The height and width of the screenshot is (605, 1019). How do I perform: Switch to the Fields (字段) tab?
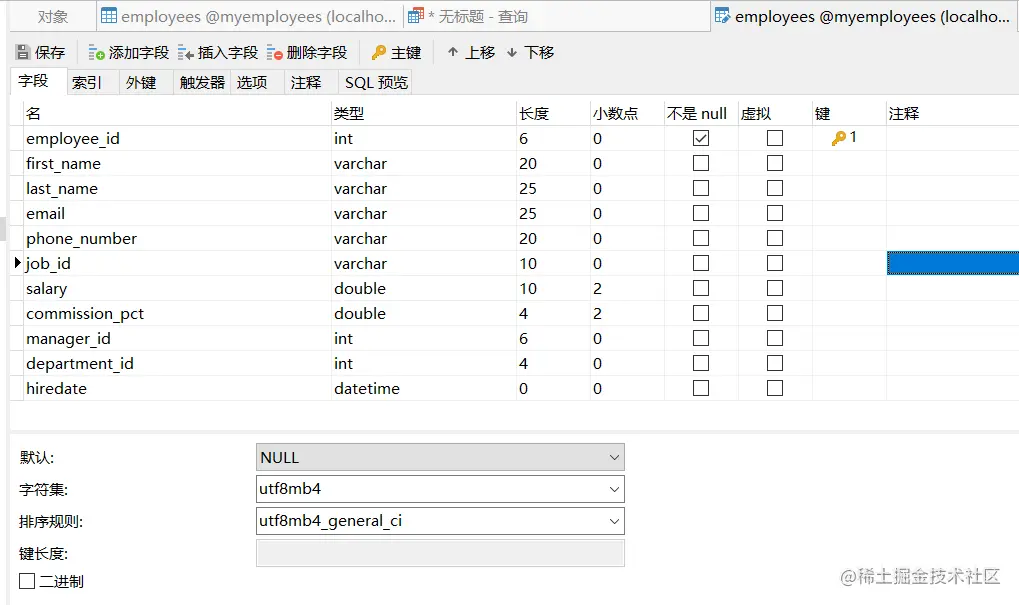tap(38, 81)
